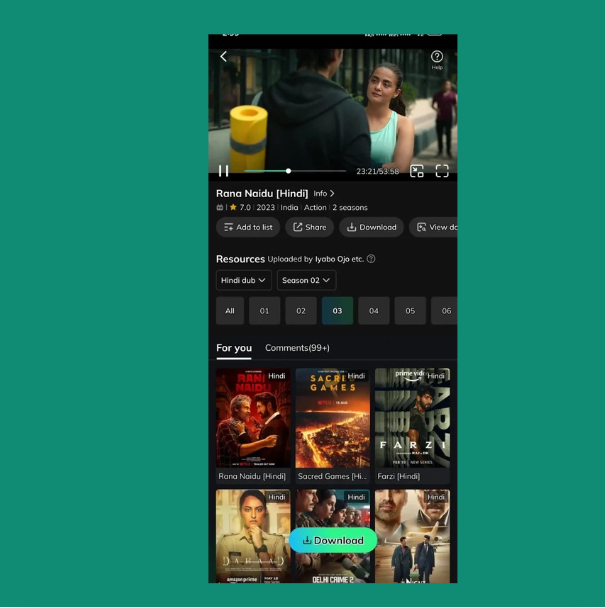
Task: Click uploader name Iyabo Ojo
Action: pos(332,259)
